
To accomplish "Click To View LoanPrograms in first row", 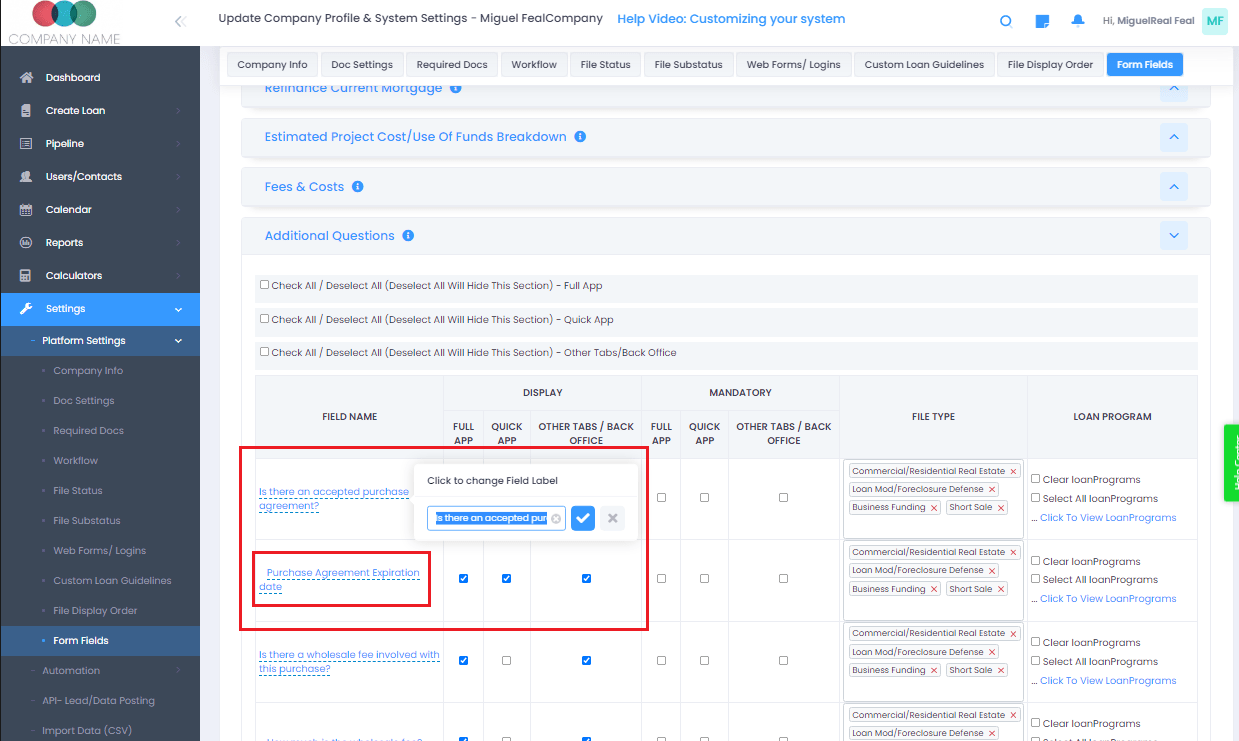I will coord(1108,518).
